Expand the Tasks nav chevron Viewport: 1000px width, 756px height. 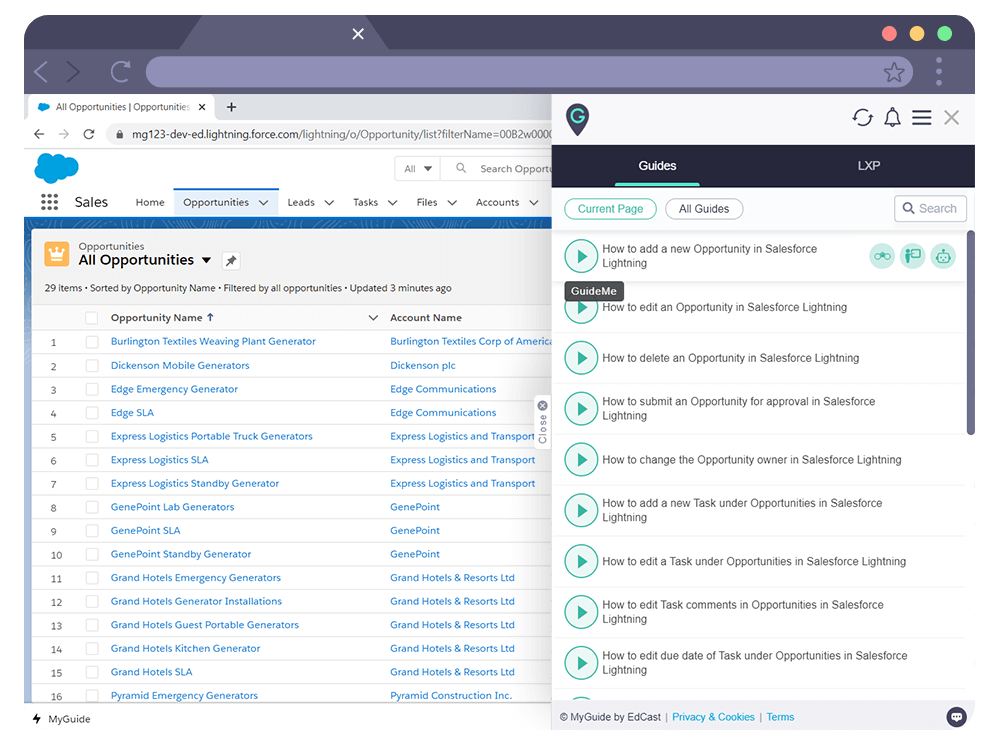click(392, 203)
